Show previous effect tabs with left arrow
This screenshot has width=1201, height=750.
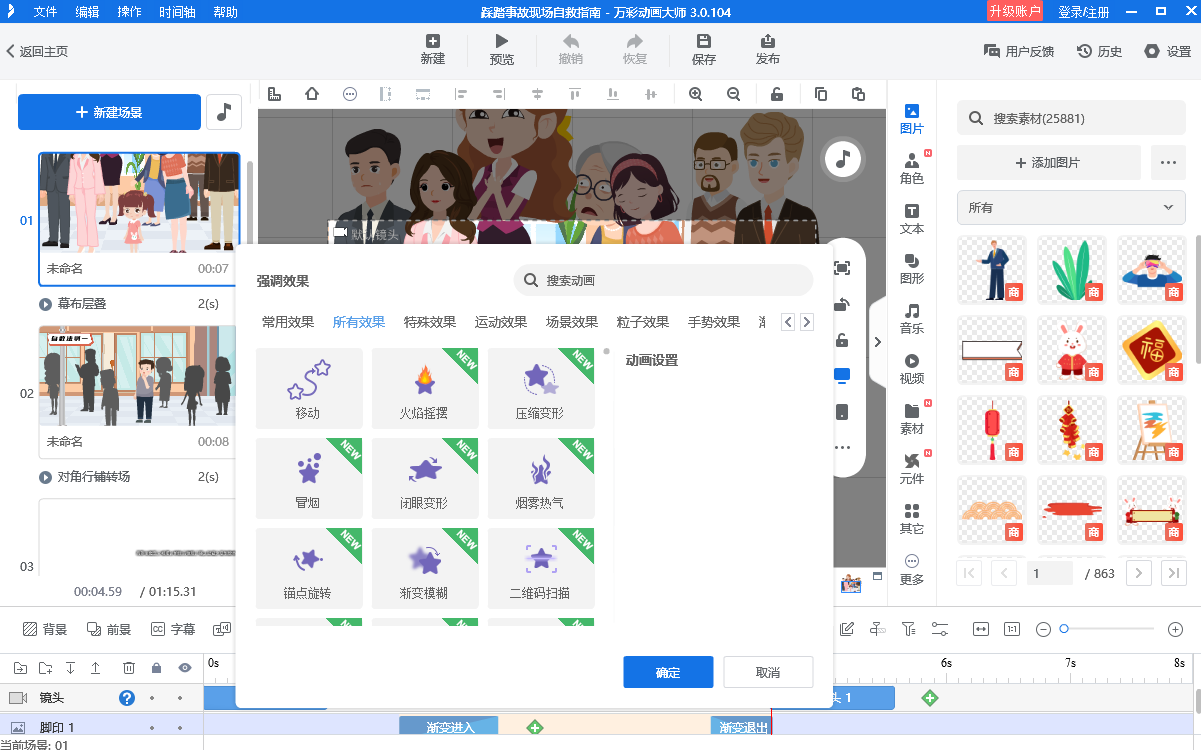click(x=788, y=322)
